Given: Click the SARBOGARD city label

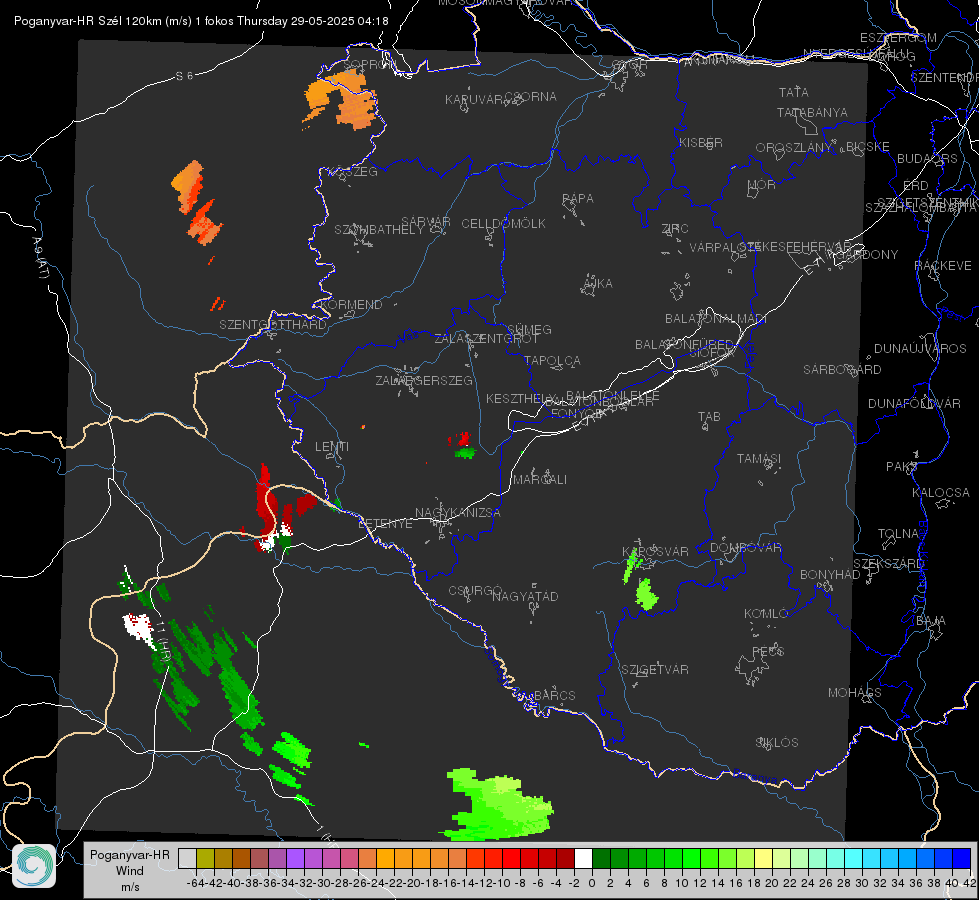Looking at the screenshot, I should [x=842, y=370].
